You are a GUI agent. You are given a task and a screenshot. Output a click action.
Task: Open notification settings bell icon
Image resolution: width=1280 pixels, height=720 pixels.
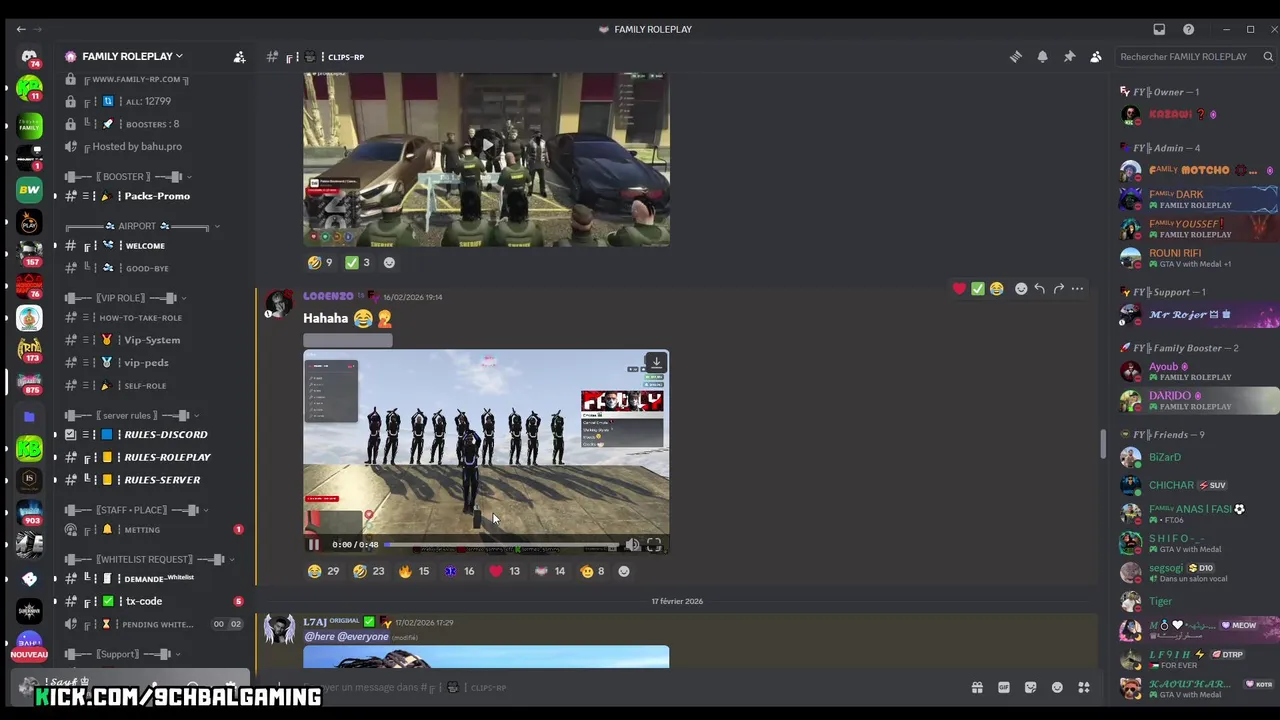coord(1042,57)
